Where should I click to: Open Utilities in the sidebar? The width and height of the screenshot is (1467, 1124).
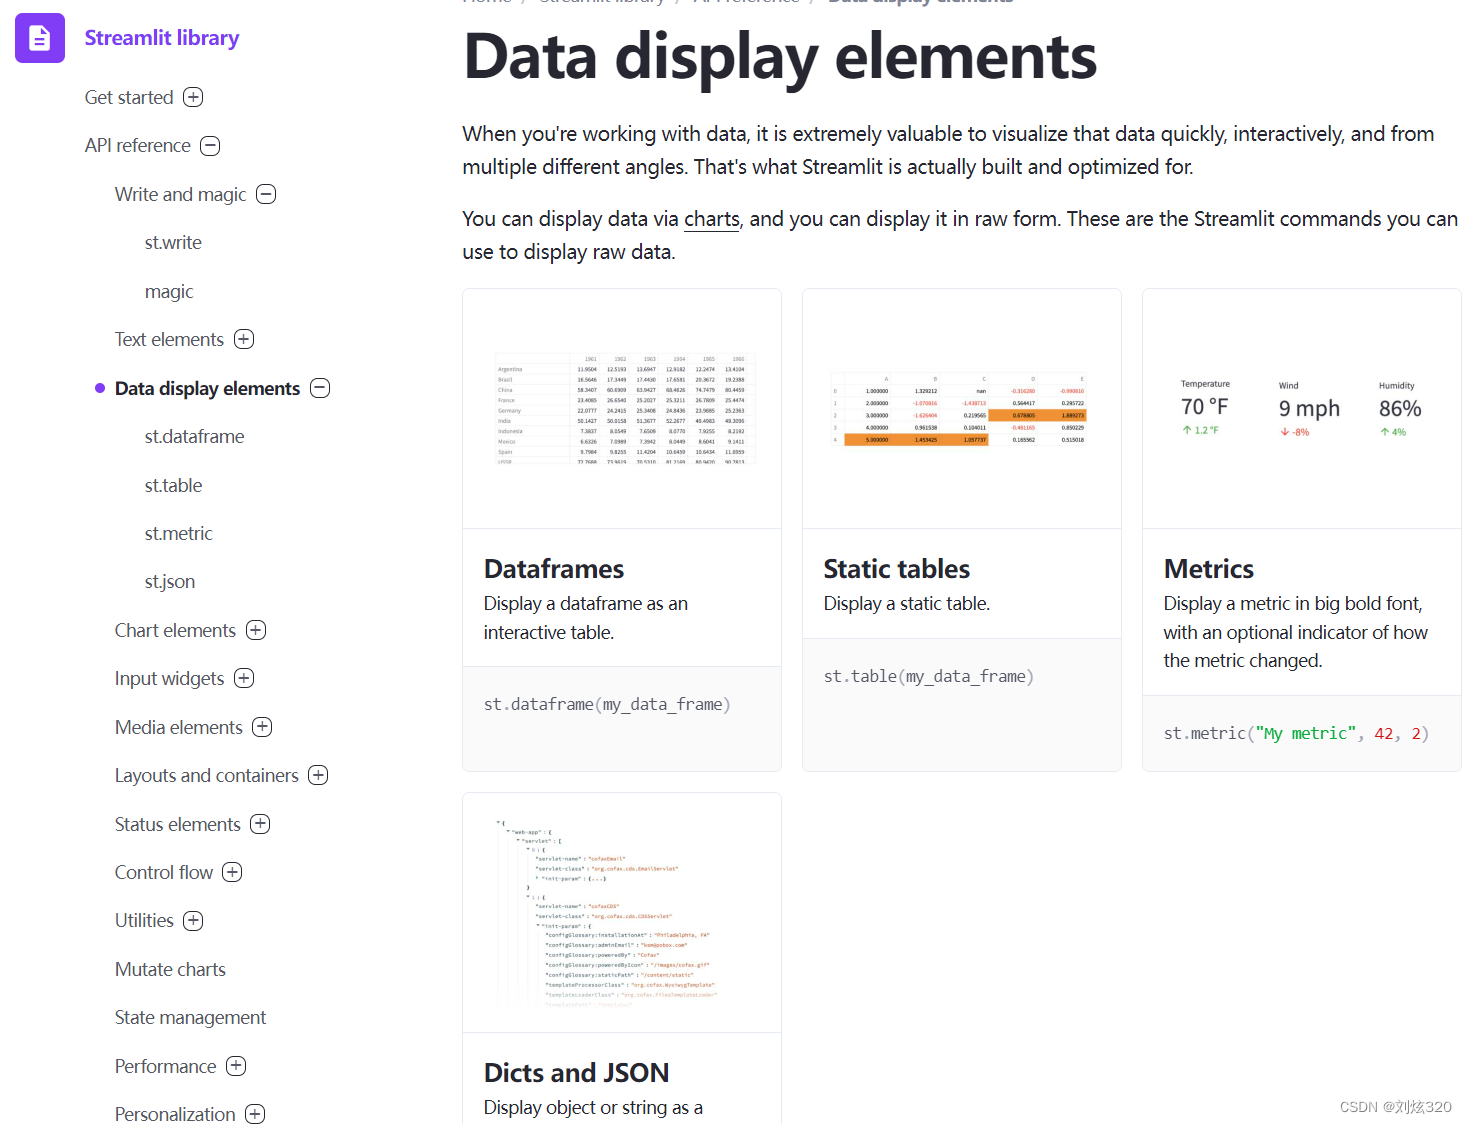tap(144, 921)
